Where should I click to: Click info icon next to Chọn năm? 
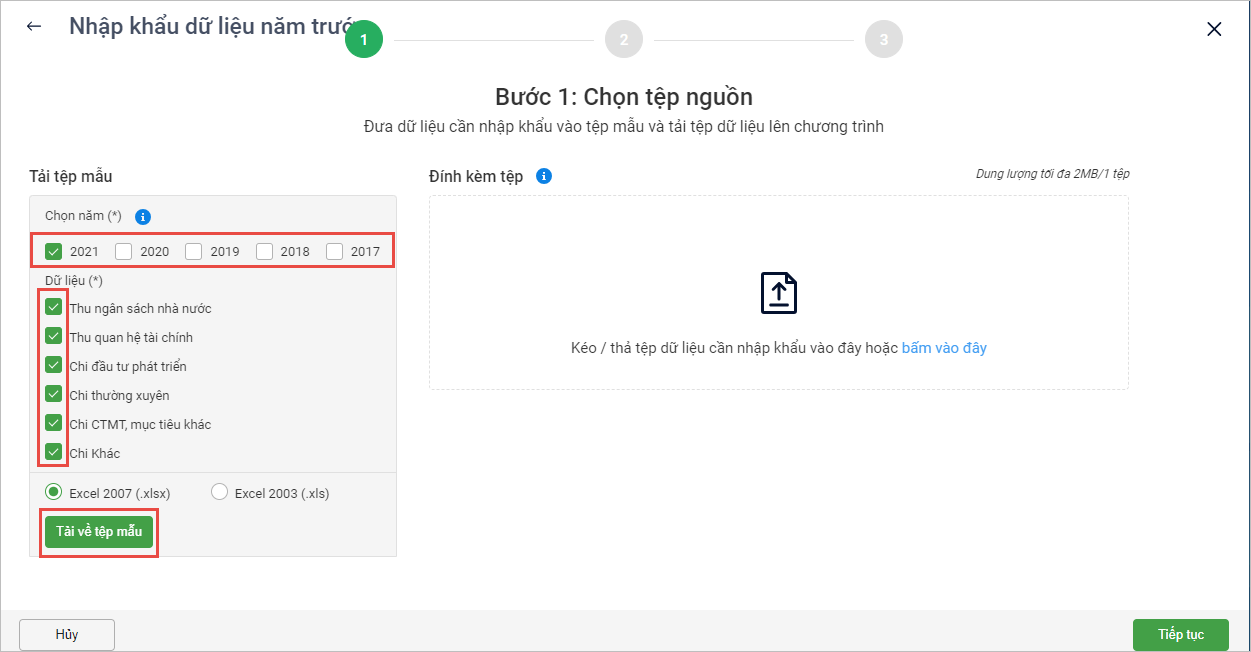coord(142,216)
